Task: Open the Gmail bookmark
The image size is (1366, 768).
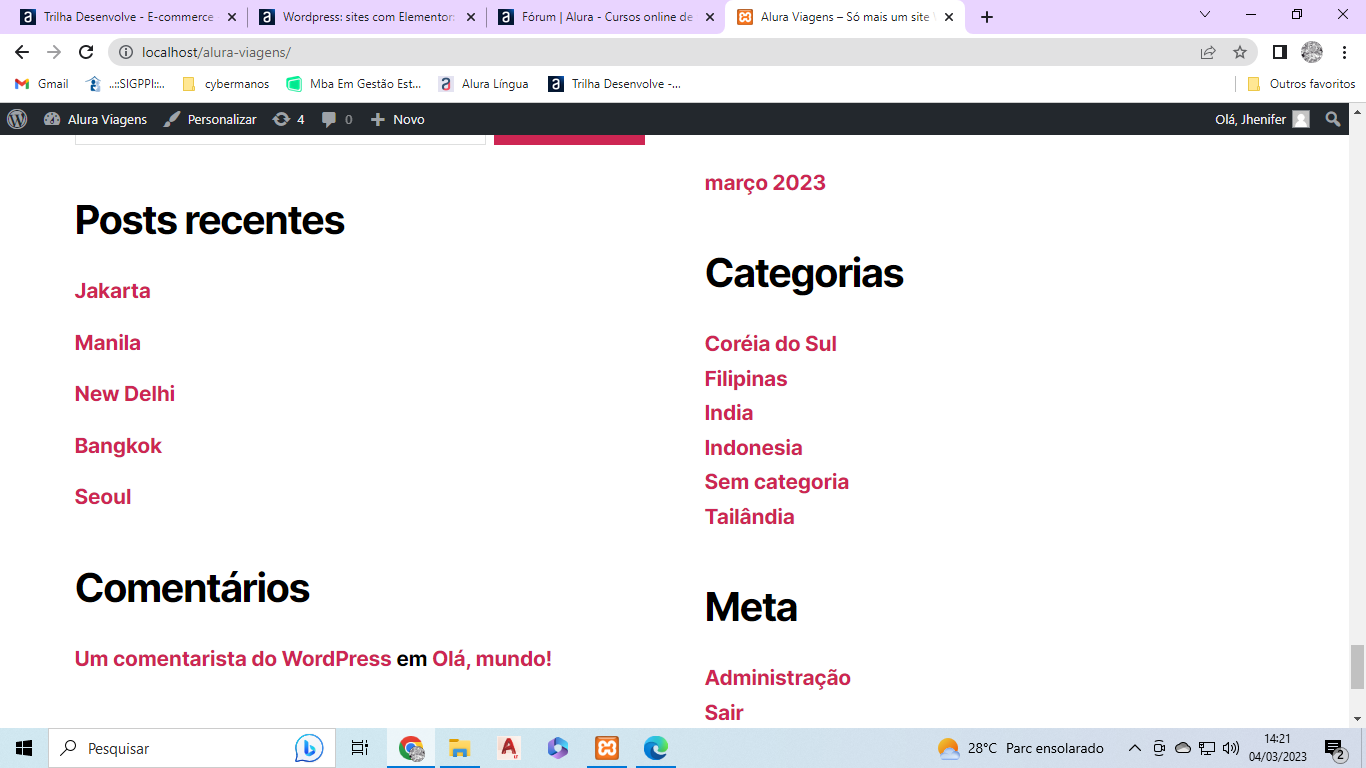Action: coord(42,84)
